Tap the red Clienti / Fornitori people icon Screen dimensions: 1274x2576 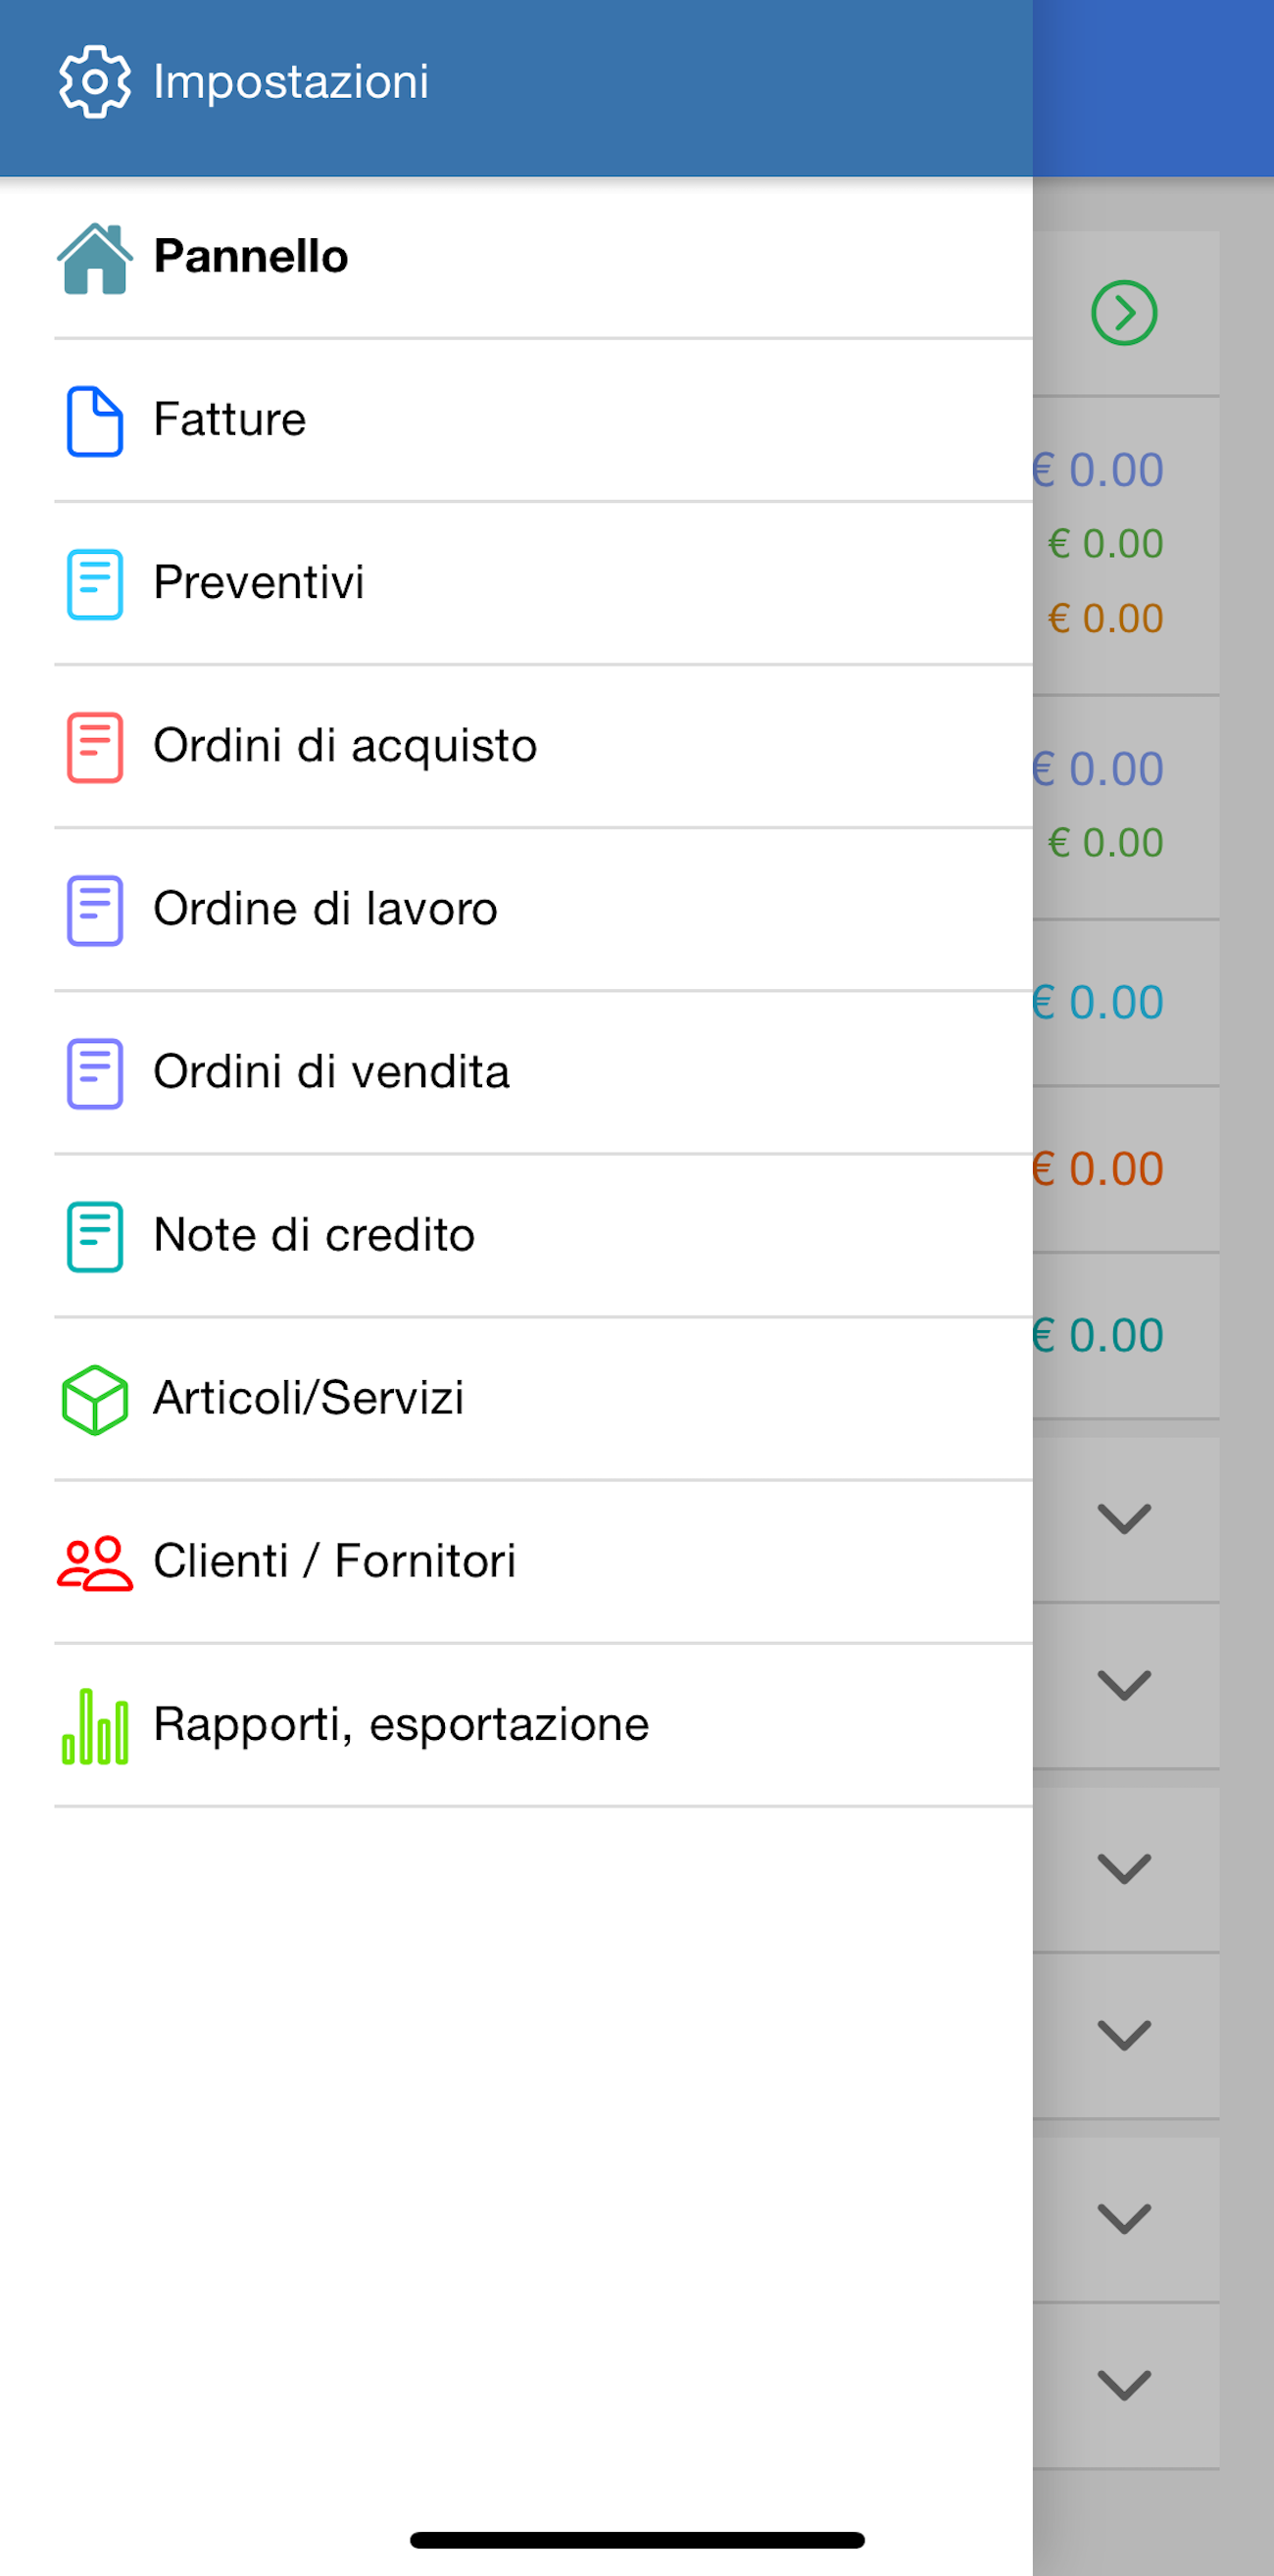coord(94,1562)
